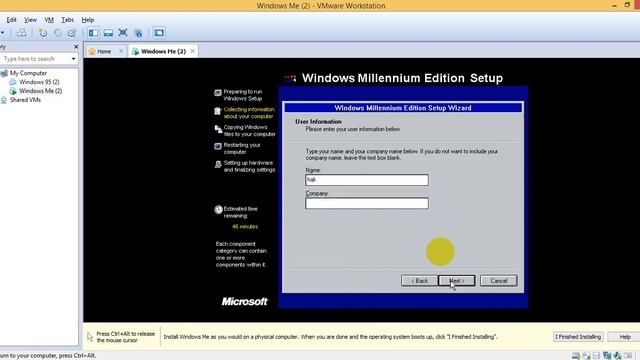This screenshot has height=360, width=640.
Task: Click the floppy drive status icon
Action: coord(596,356)
